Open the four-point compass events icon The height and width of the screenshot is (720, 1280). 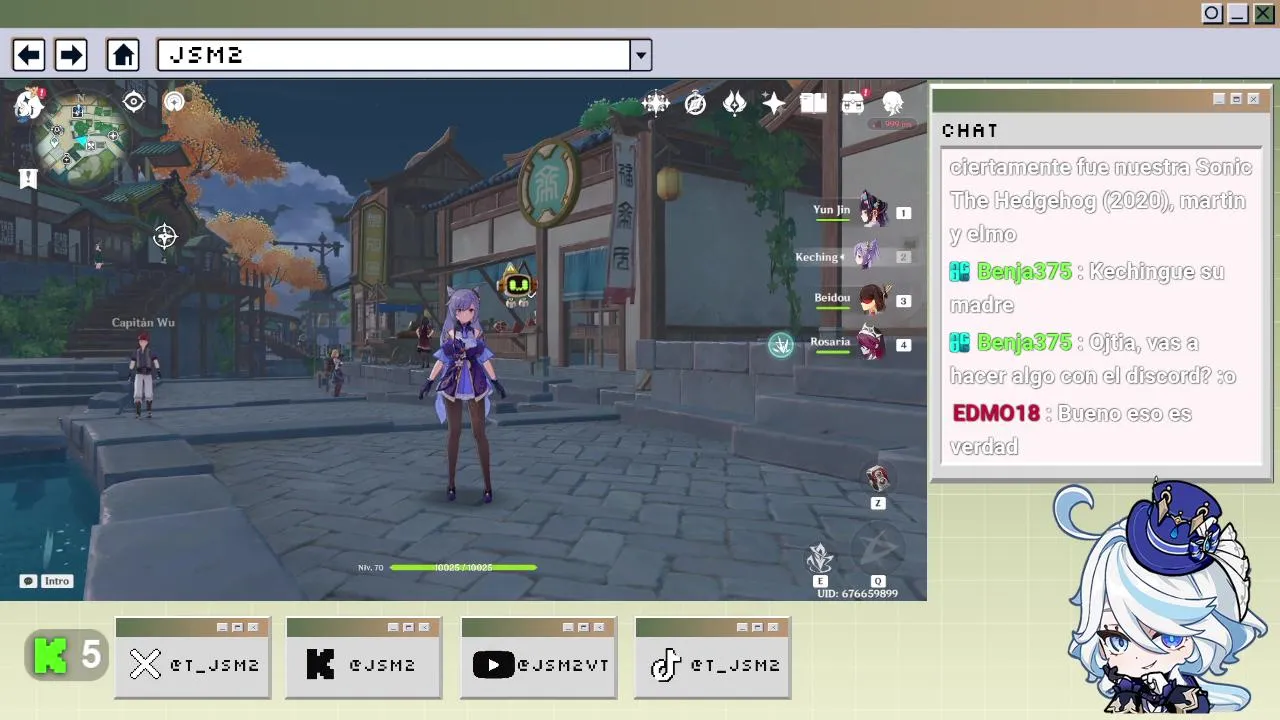pos(656,103)
